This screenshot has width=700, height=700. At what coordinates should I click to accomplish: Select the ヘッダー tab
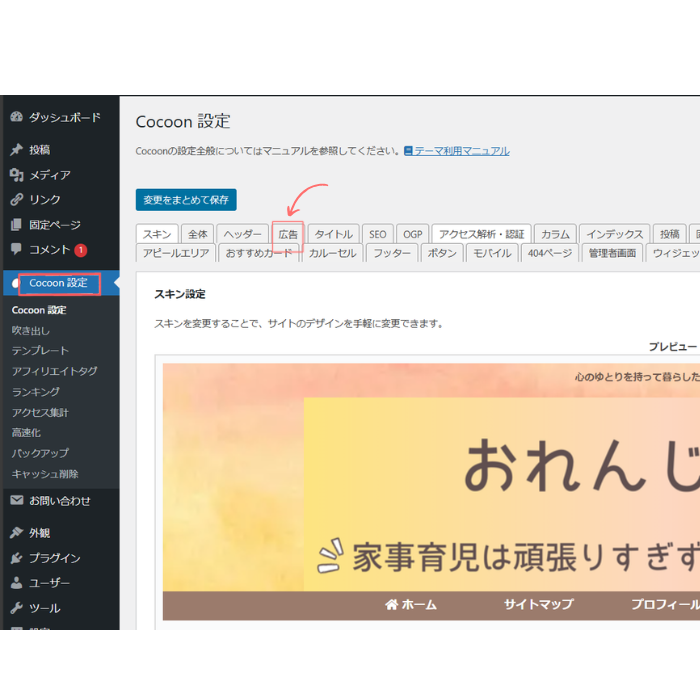[x=243, y=234]
